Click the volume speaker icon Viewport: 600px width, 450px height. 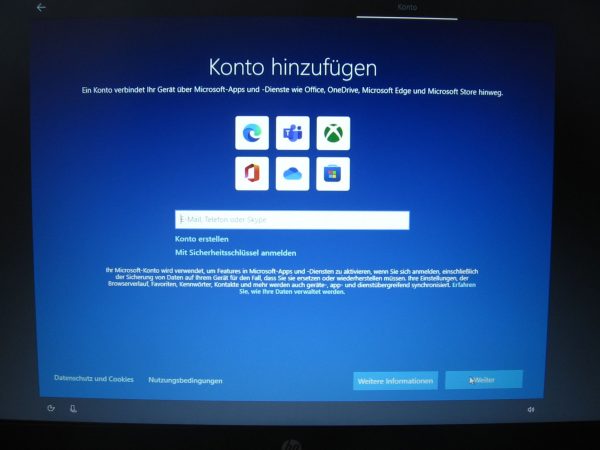(x=531, y=409)
